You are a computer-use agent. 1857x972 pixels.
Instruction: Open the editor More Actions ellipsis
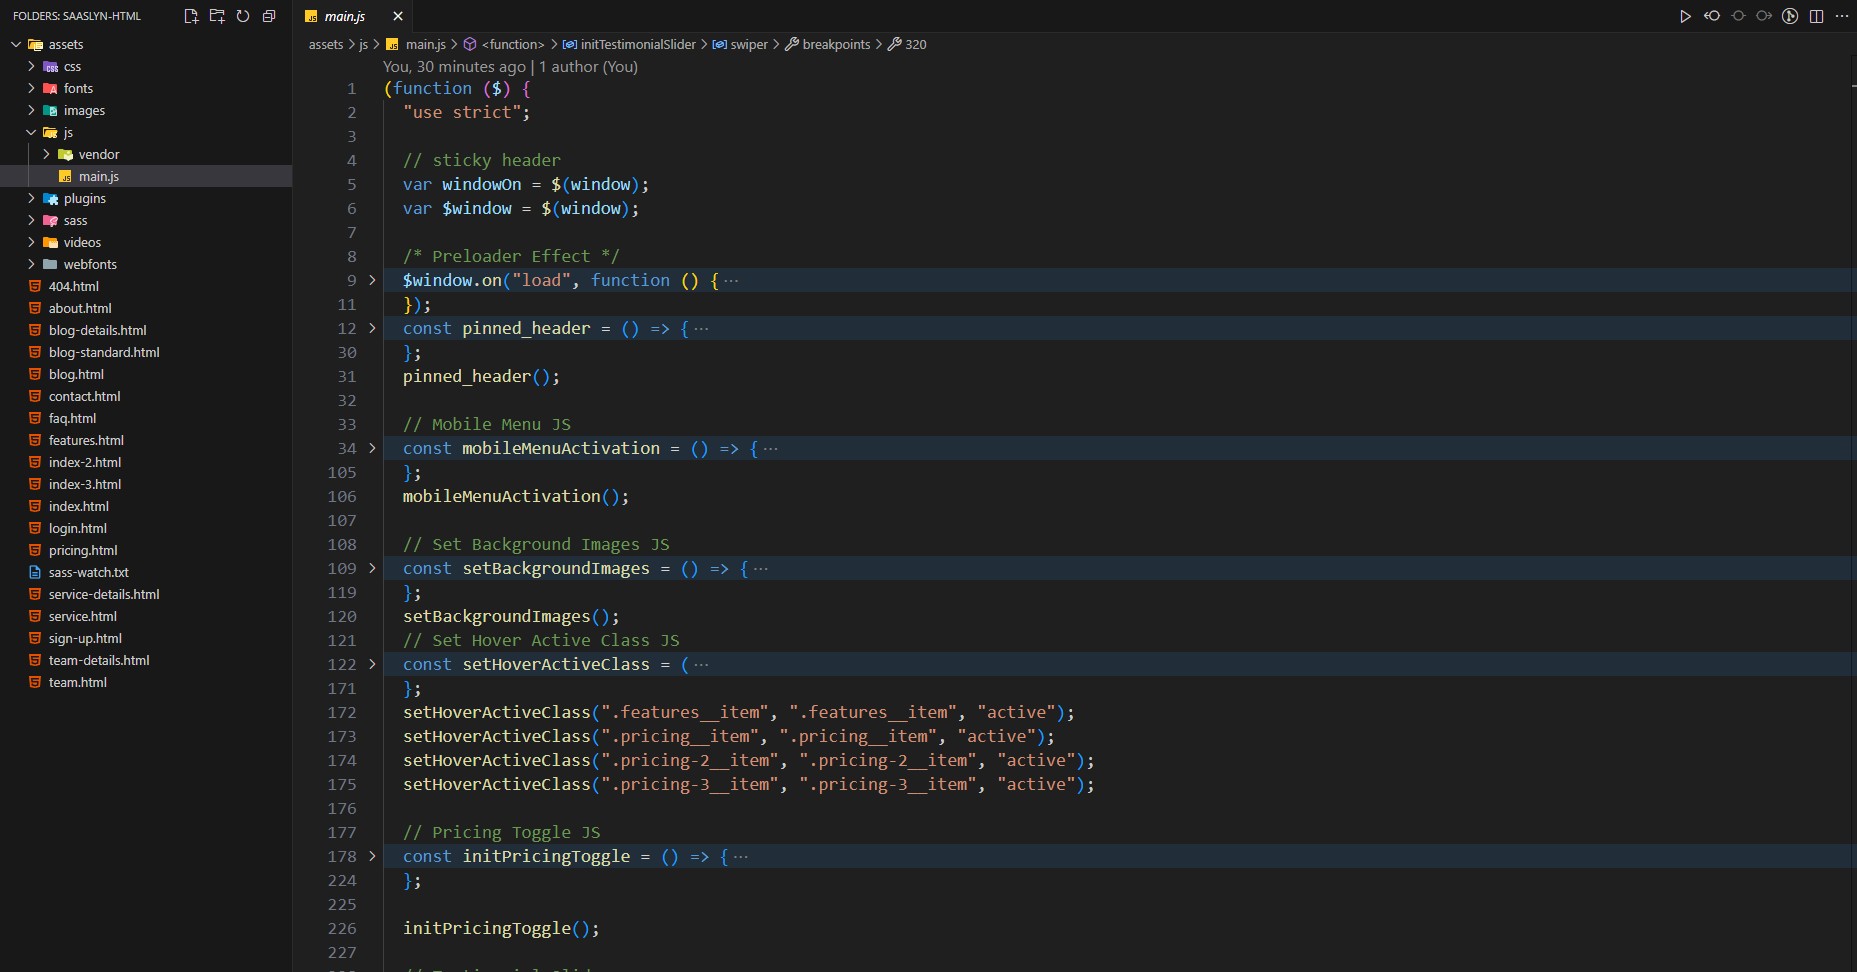pos(1842,16)
